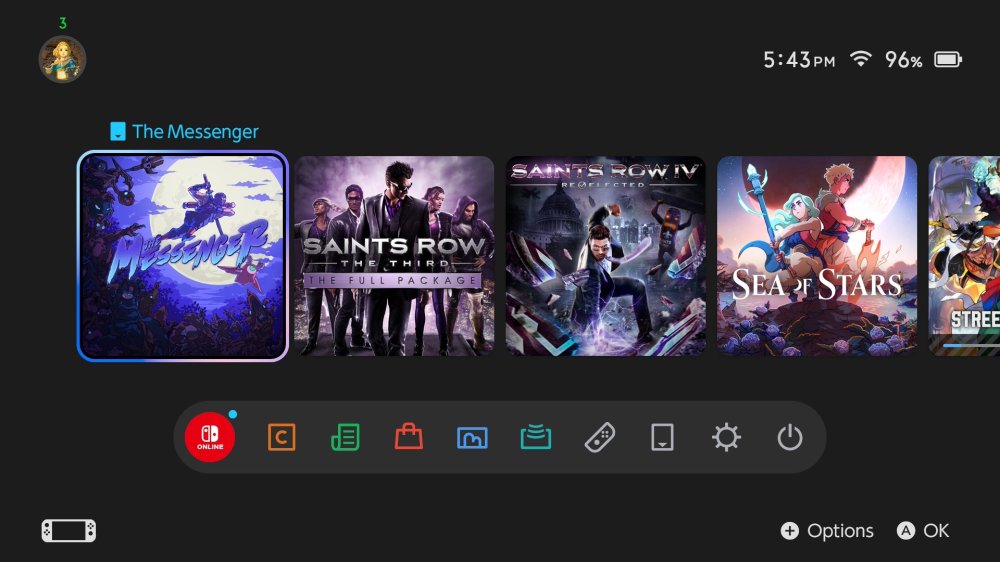Open Controllers icon

pyautogui.click(x=599, y=438)
